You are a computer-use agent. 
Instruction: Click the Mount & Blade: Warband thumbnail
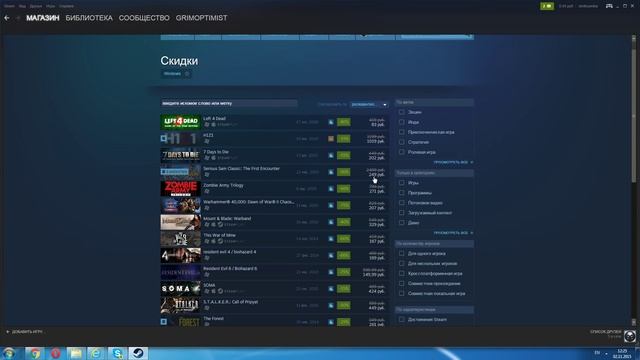[x=180, y=222]
